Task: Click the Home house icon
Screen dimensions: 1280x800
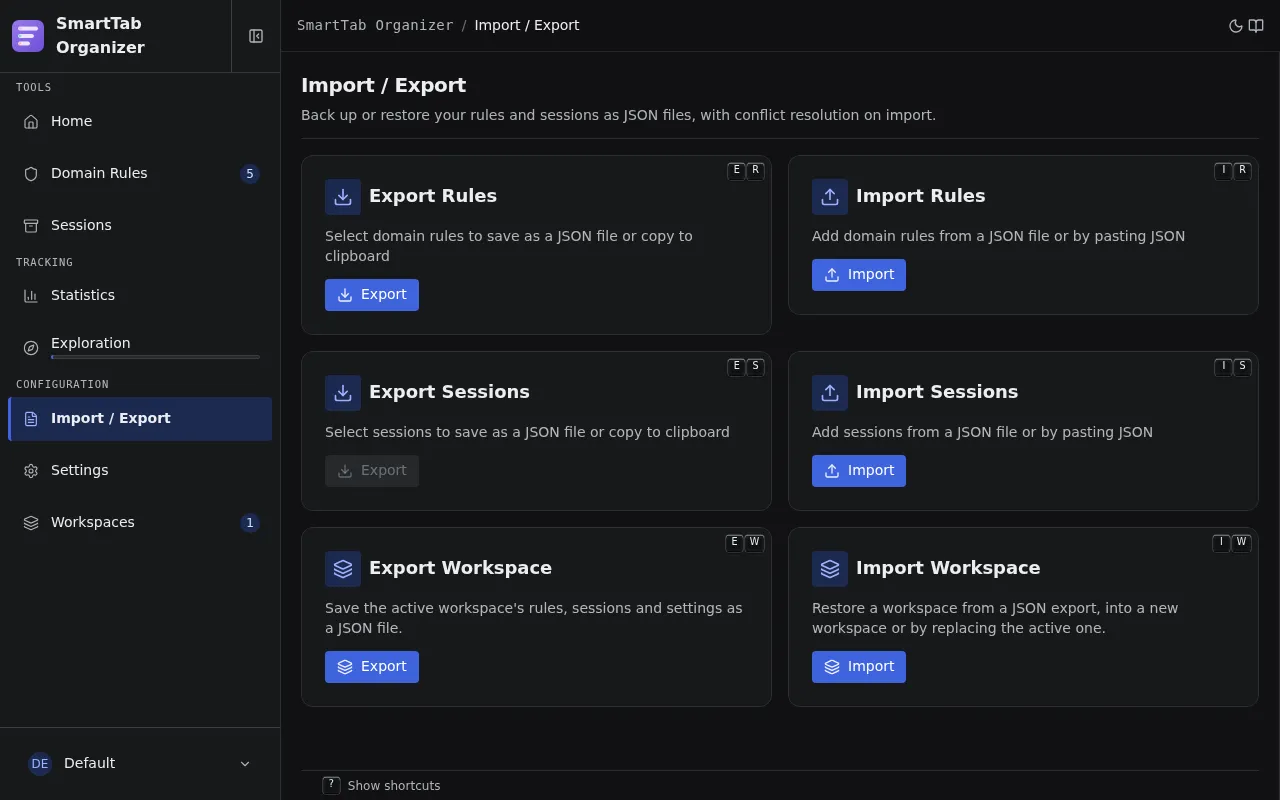Action: pyautogui.click(x=31, y=122)
